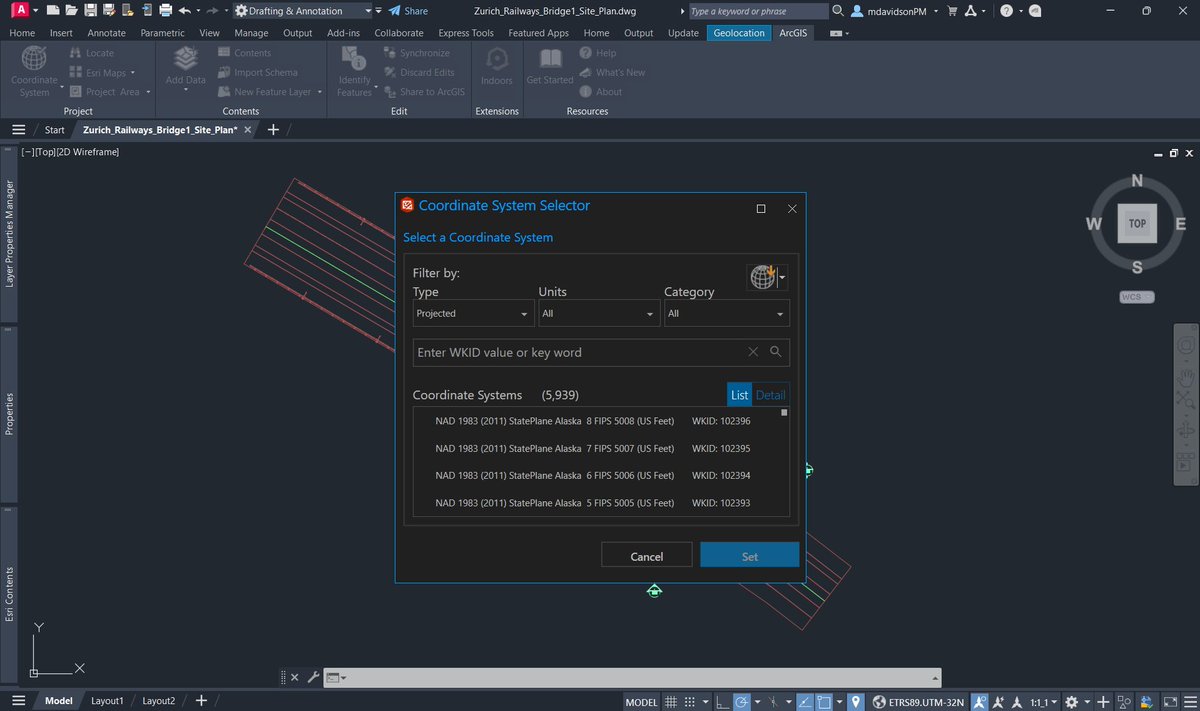This screenshot has height=711, width=1200.
Task: Click ETRS89.UTM-32N coordinate system in status bar
Action: [x=918, y=702]
